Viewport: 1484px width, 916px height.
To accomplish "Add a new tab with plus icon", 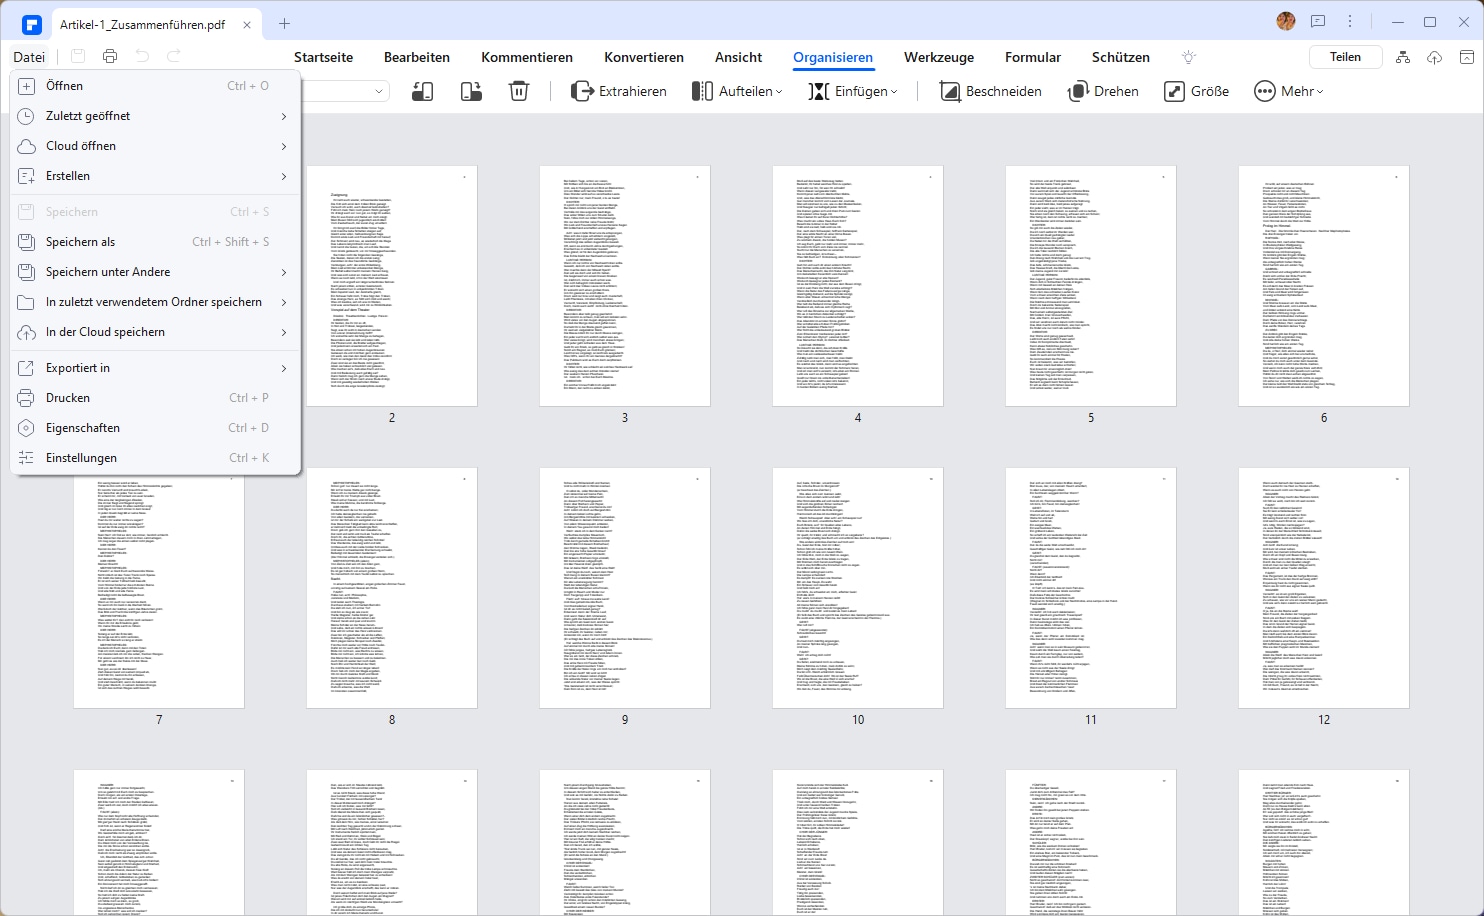I will click(x=284, y=23).
